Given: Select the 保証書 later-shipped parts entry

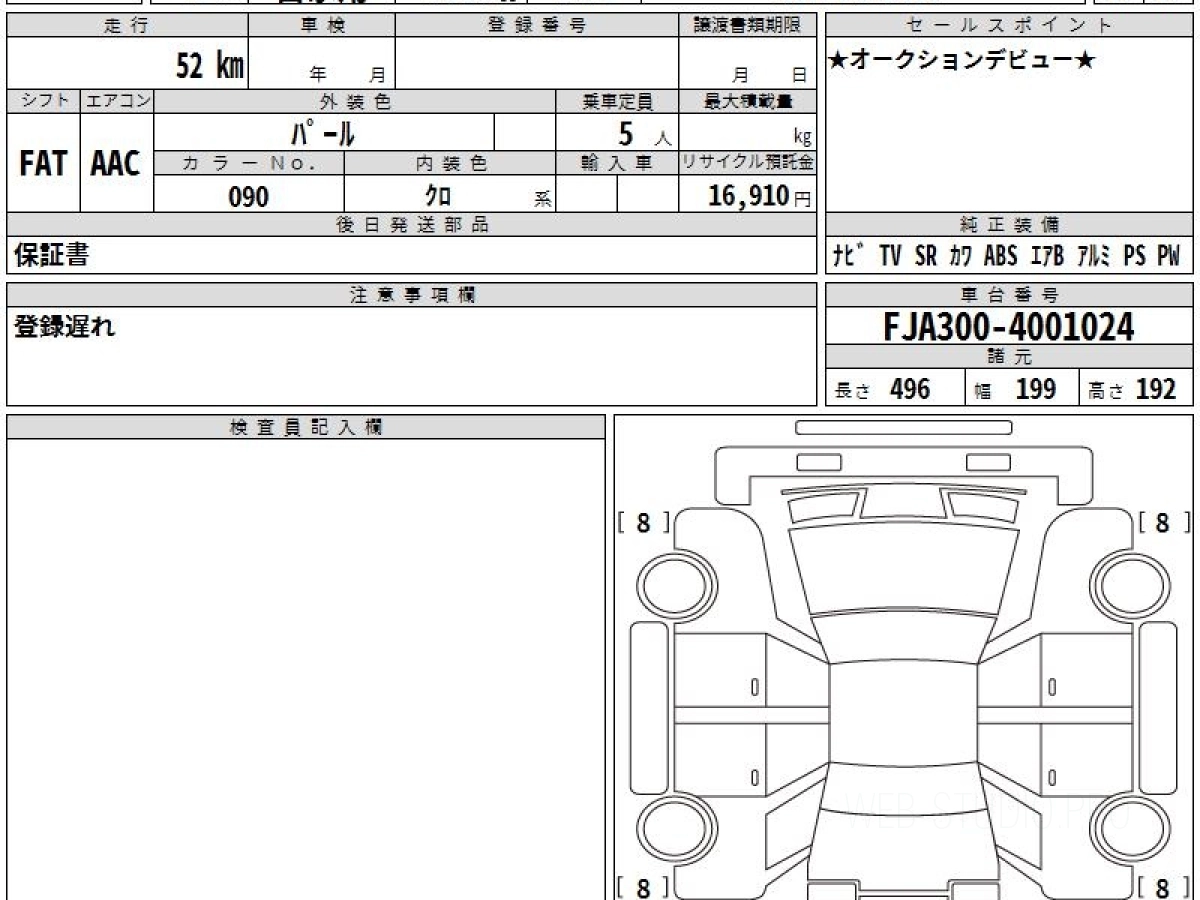Looking at the screenshot, I should 52,255.
